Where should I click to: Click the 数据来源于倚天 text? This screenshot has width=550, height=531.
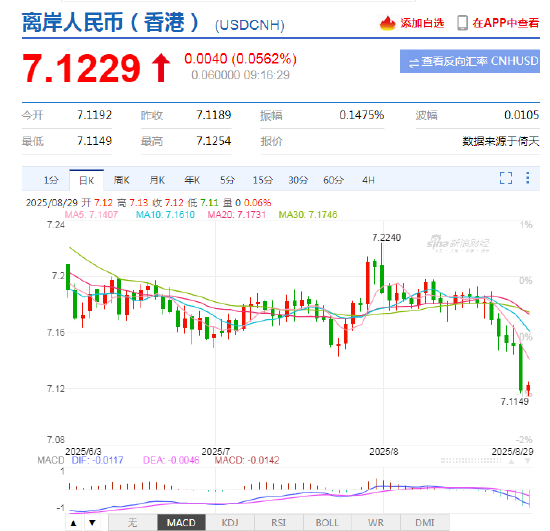coord(501,141)
